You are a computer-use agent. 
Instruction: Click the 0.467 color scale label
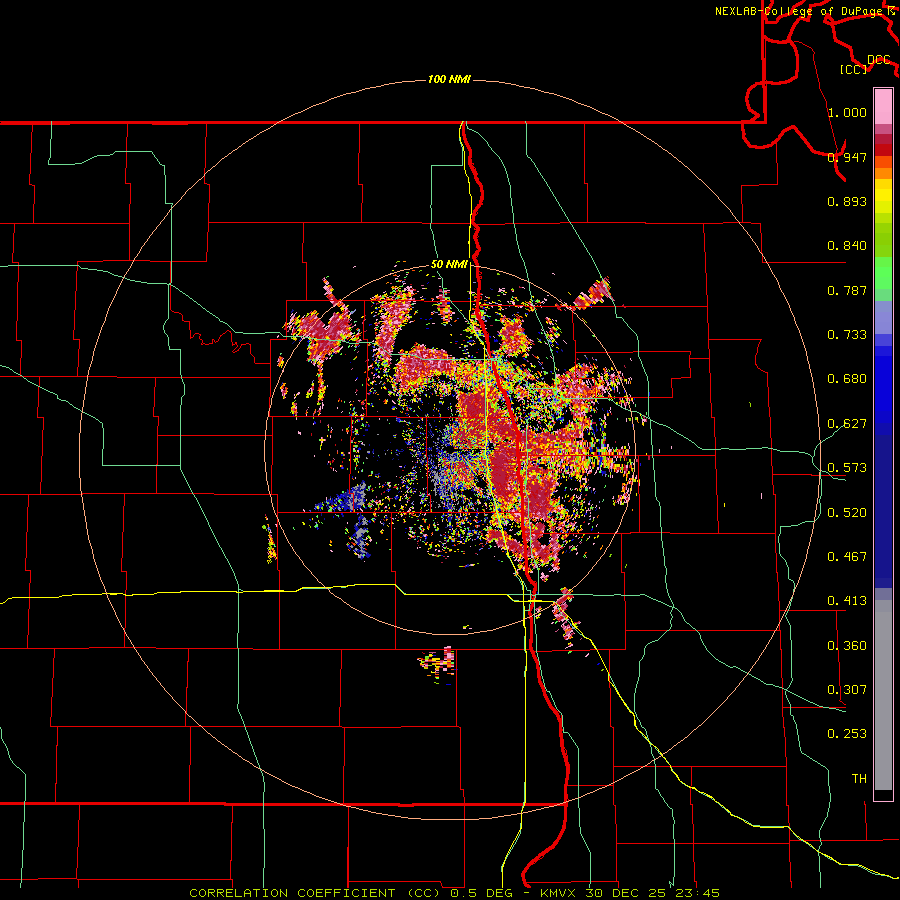click(x=847, y=557)
